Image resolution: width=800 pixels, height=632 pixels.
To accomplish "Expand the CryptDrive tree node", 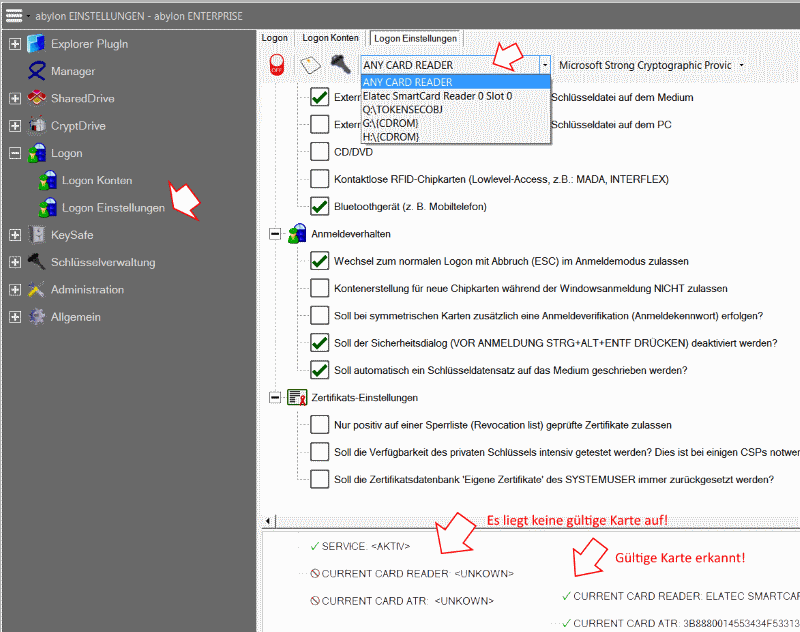I will (15, 125).
